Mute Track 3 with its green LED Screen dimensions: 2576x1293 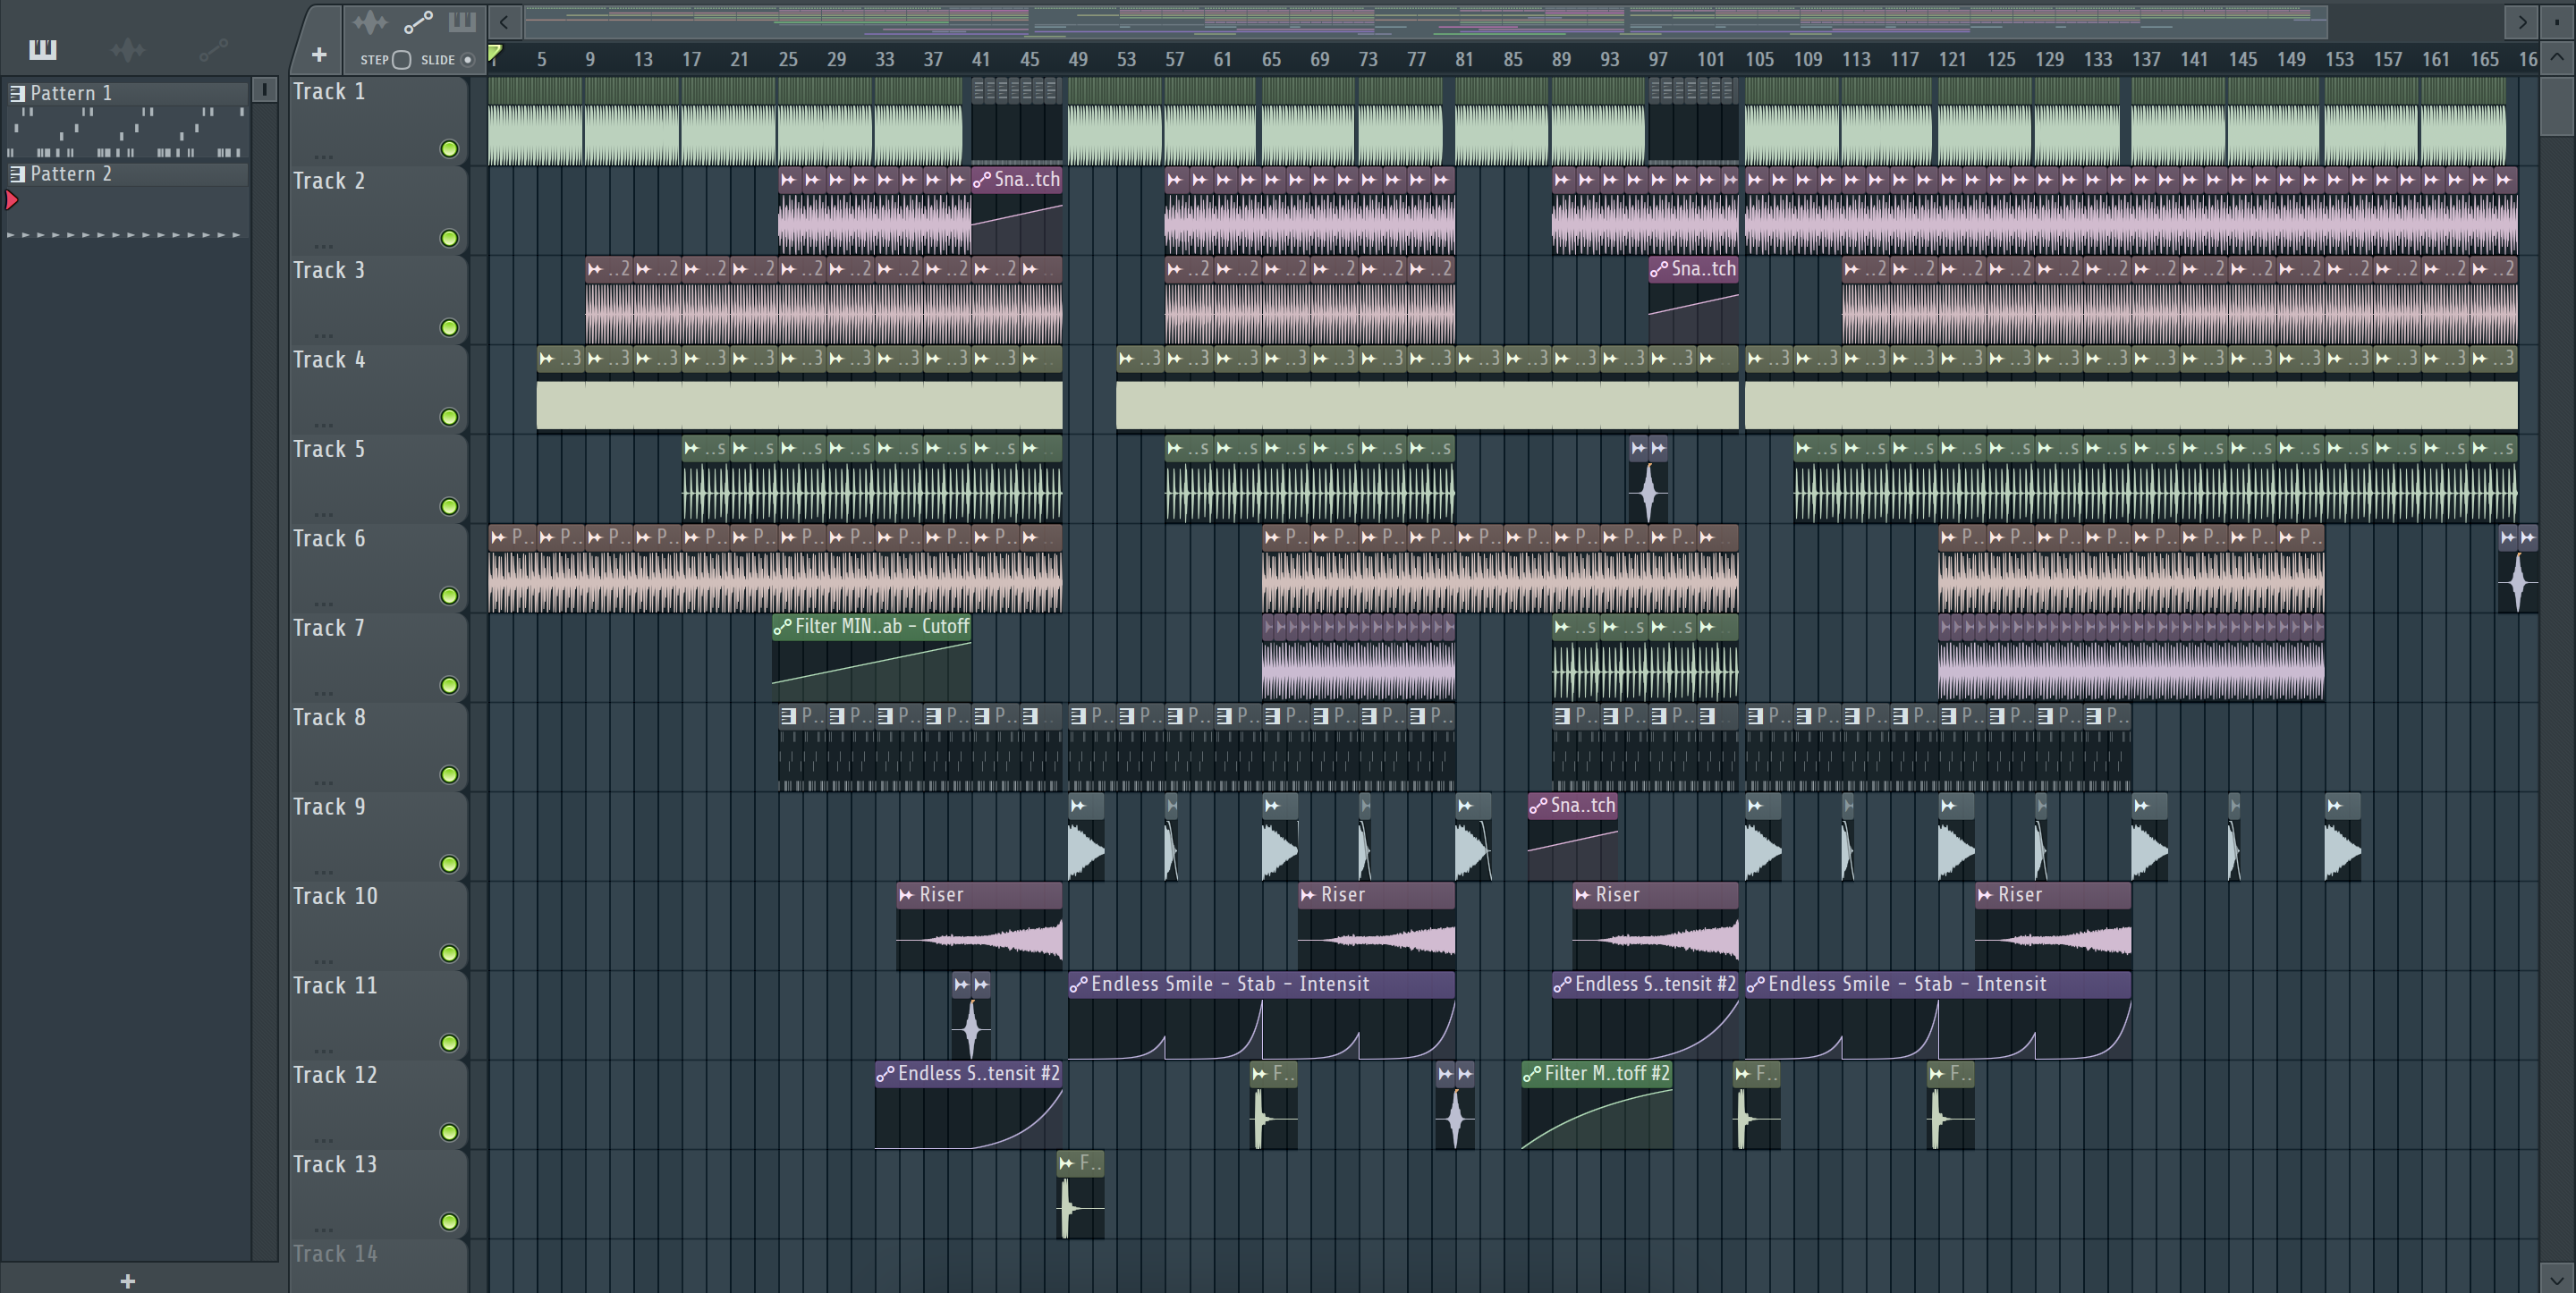[x=449, y=328]
